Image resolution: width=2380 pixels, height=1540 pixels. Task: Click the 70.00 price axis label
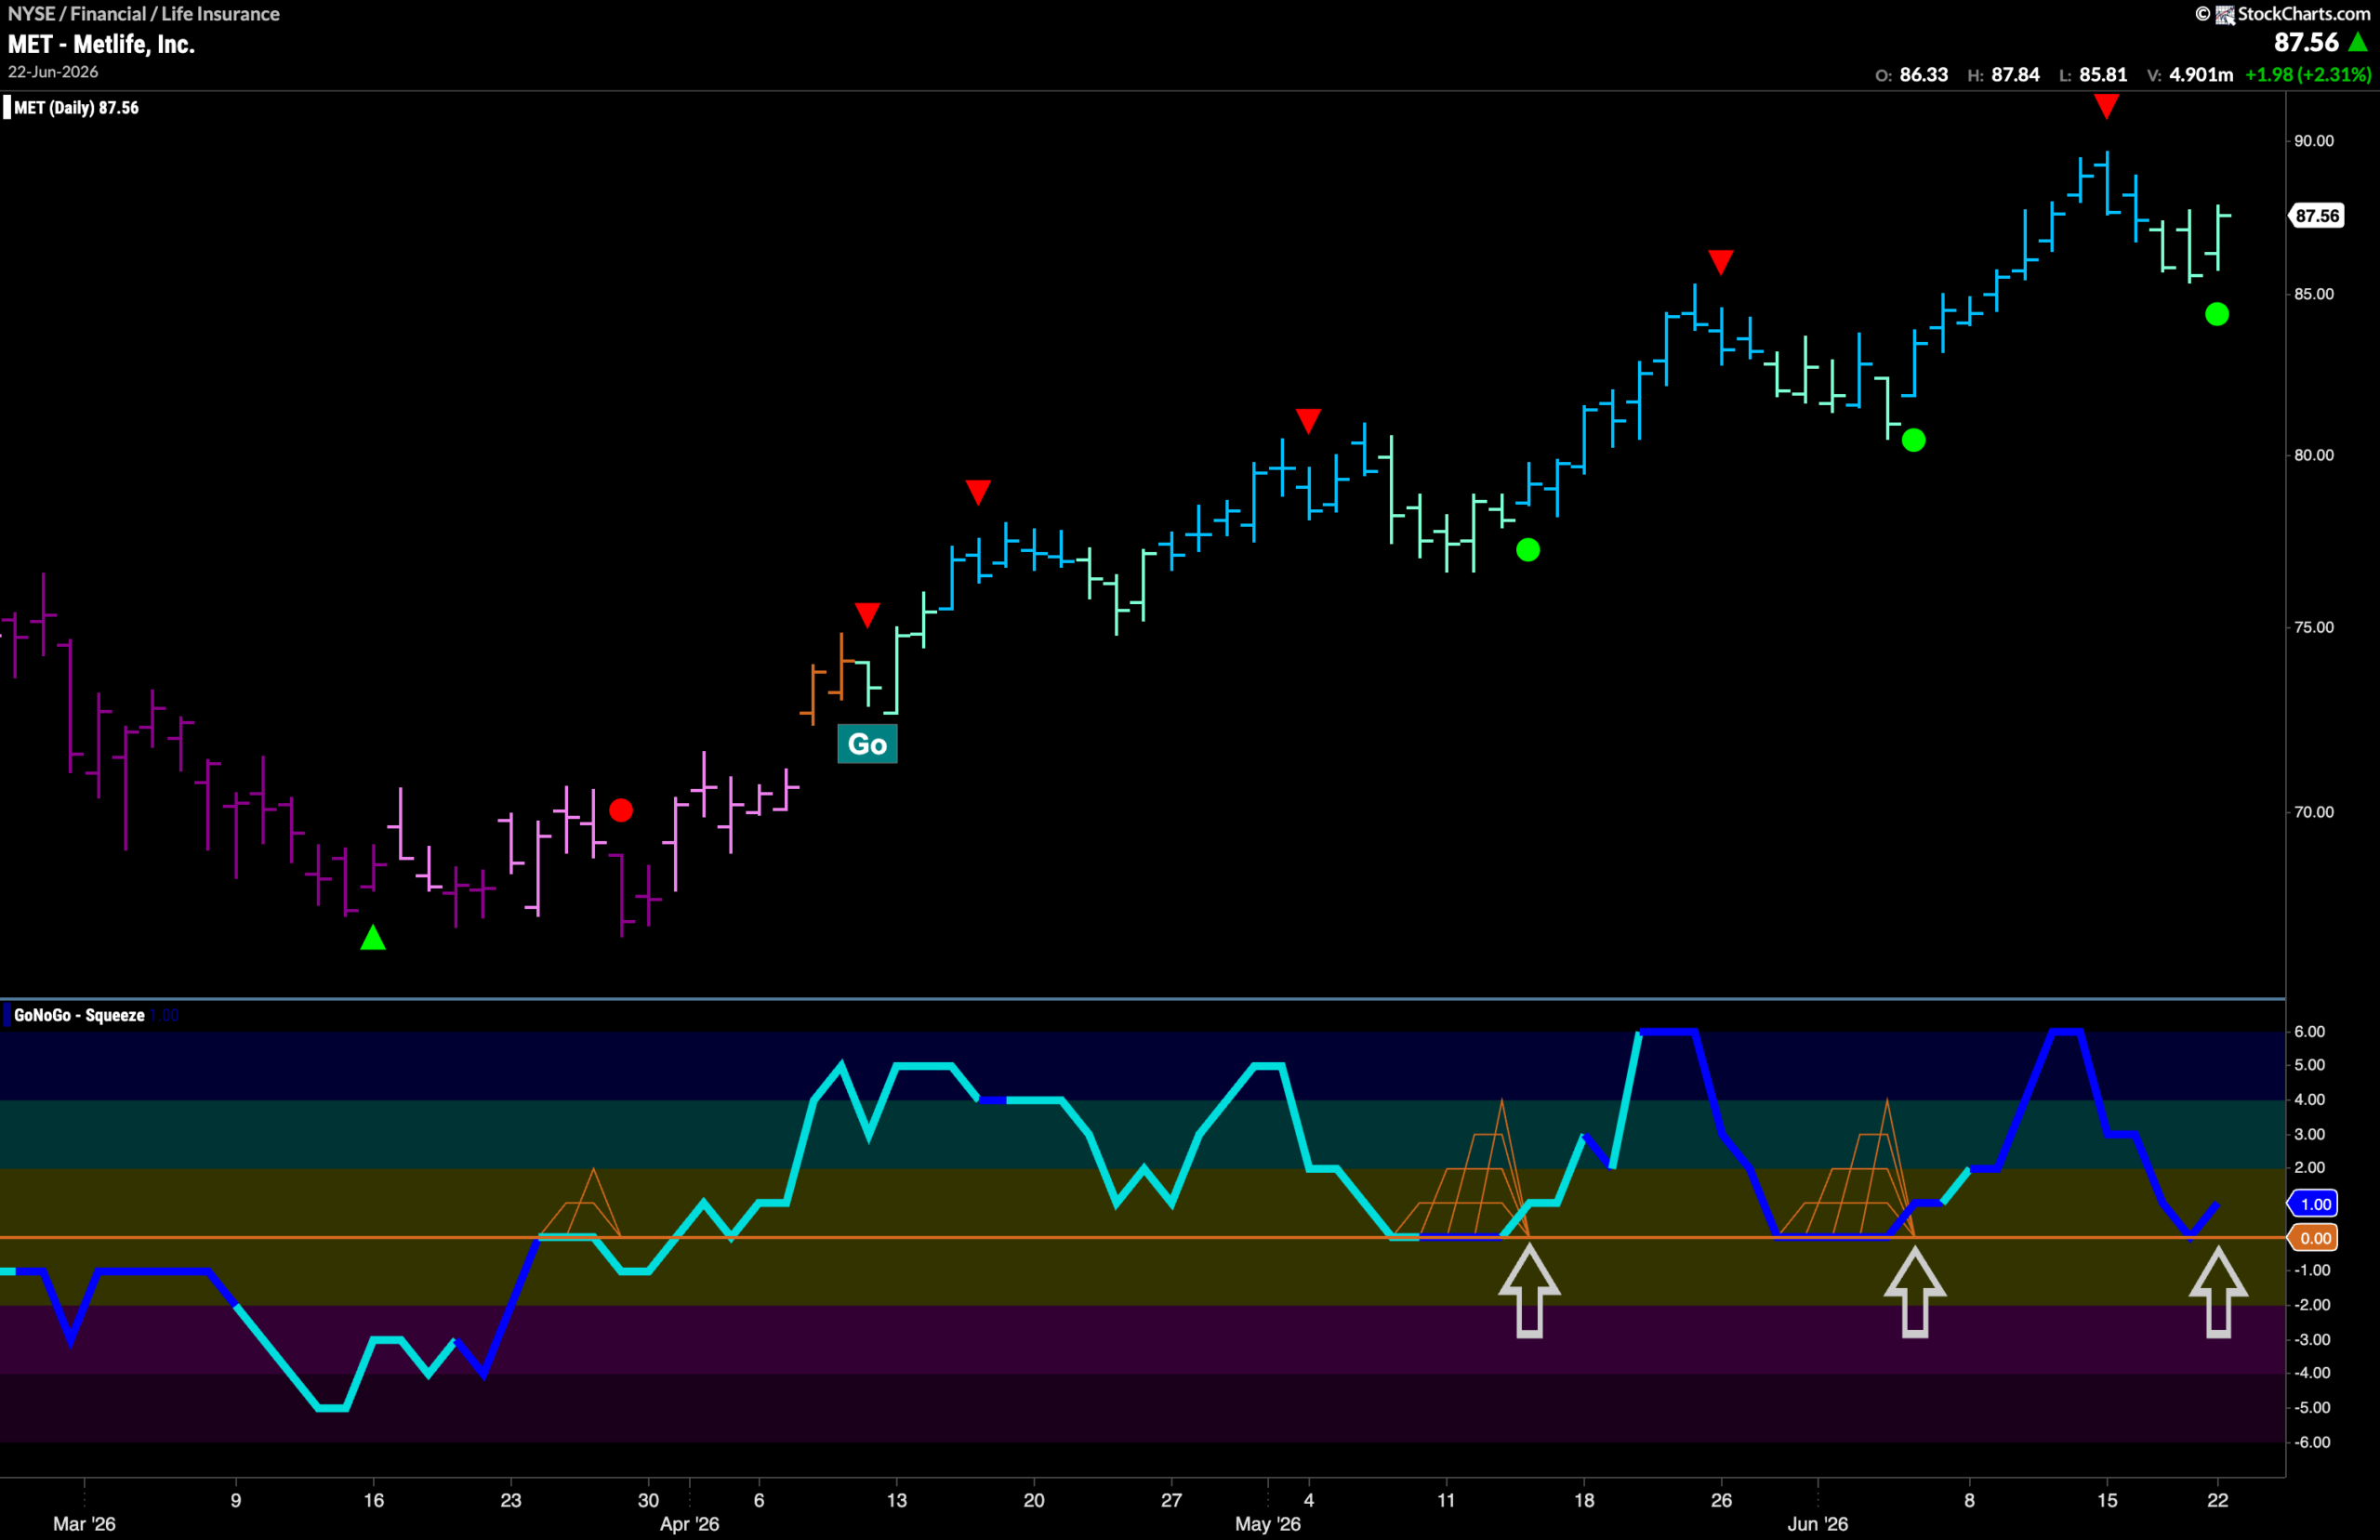[2314, 812]
